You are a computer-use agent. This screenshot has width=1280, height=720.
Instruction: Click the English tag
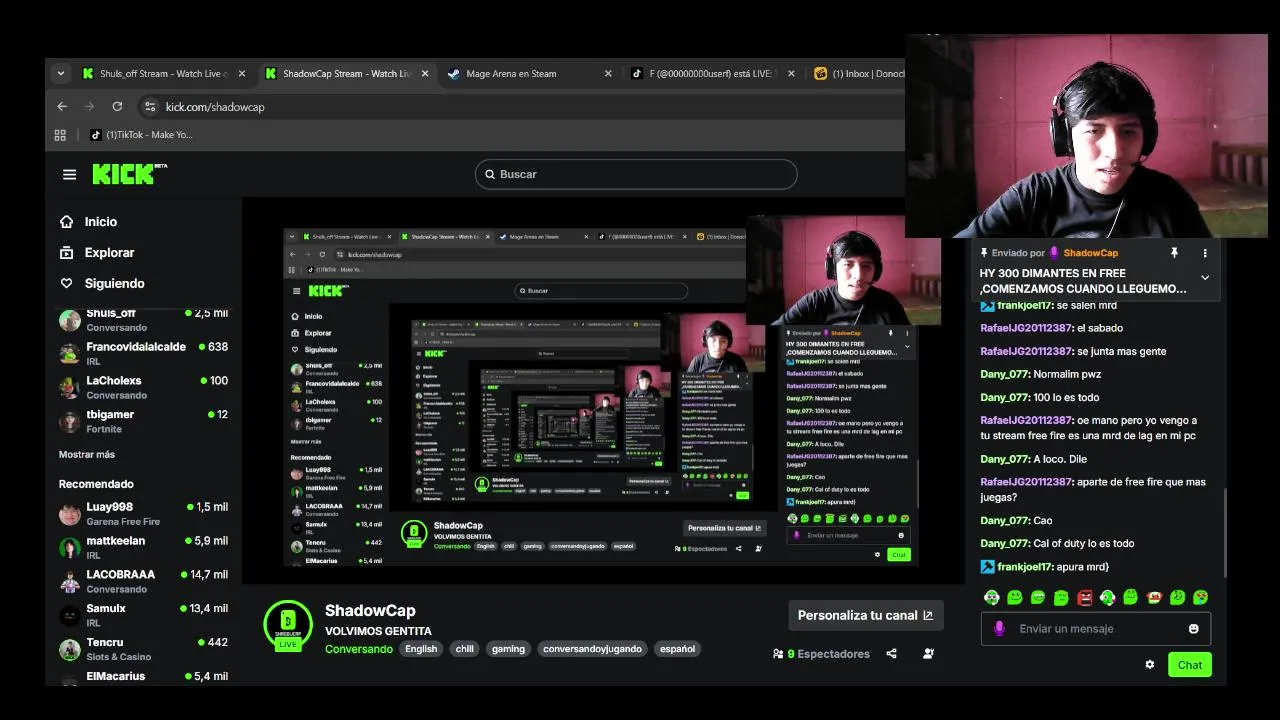pyautogui.click(x=421, y=649)
